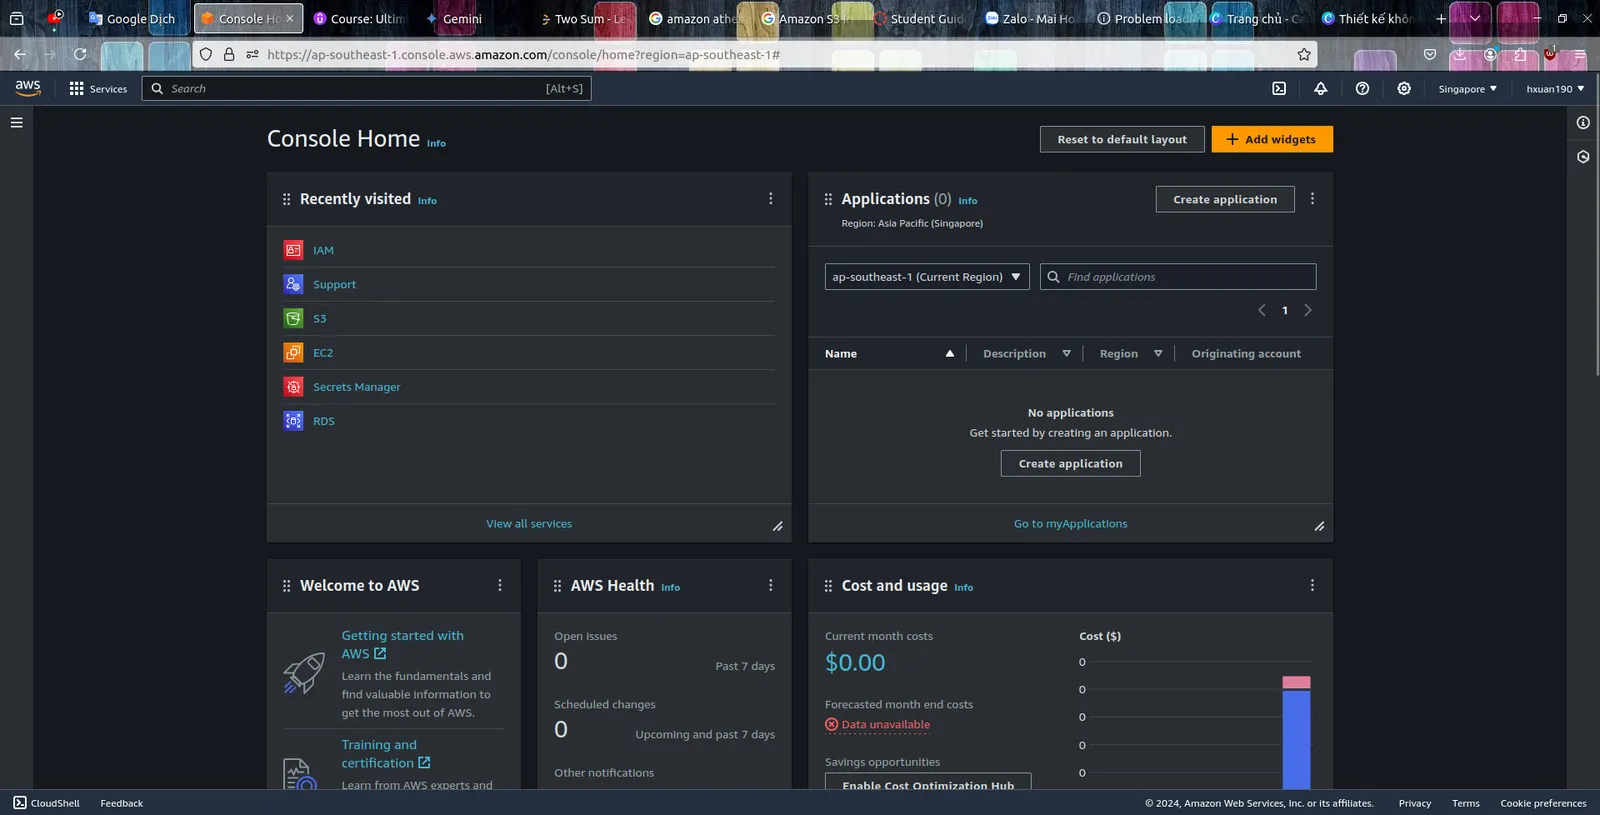Screen dimensions: 1600x815
Task: Open Cookie preferences in the footer
Action: click(1543, 803)
